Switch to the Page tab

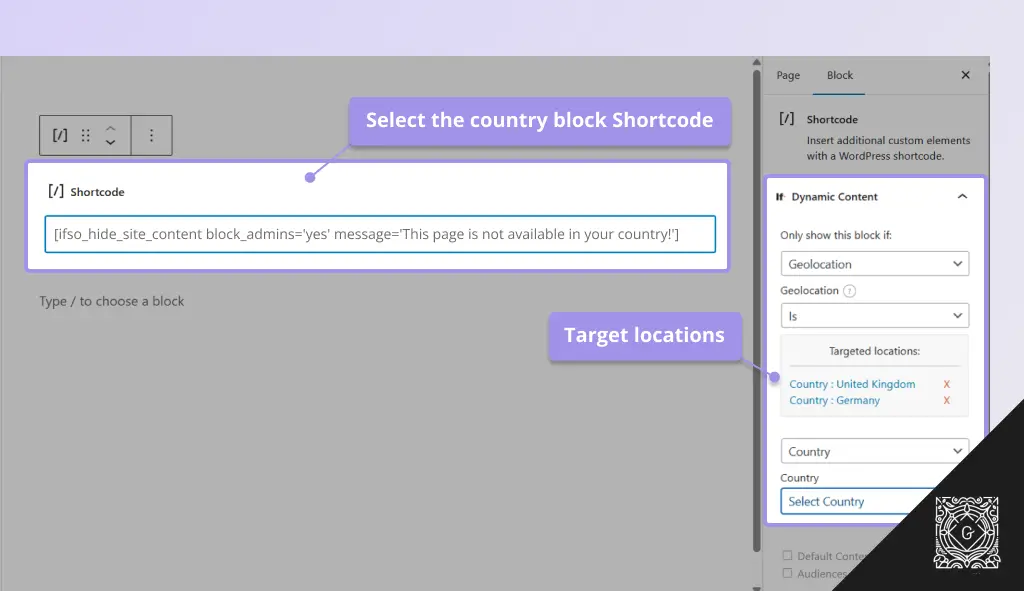pos(788,75)
